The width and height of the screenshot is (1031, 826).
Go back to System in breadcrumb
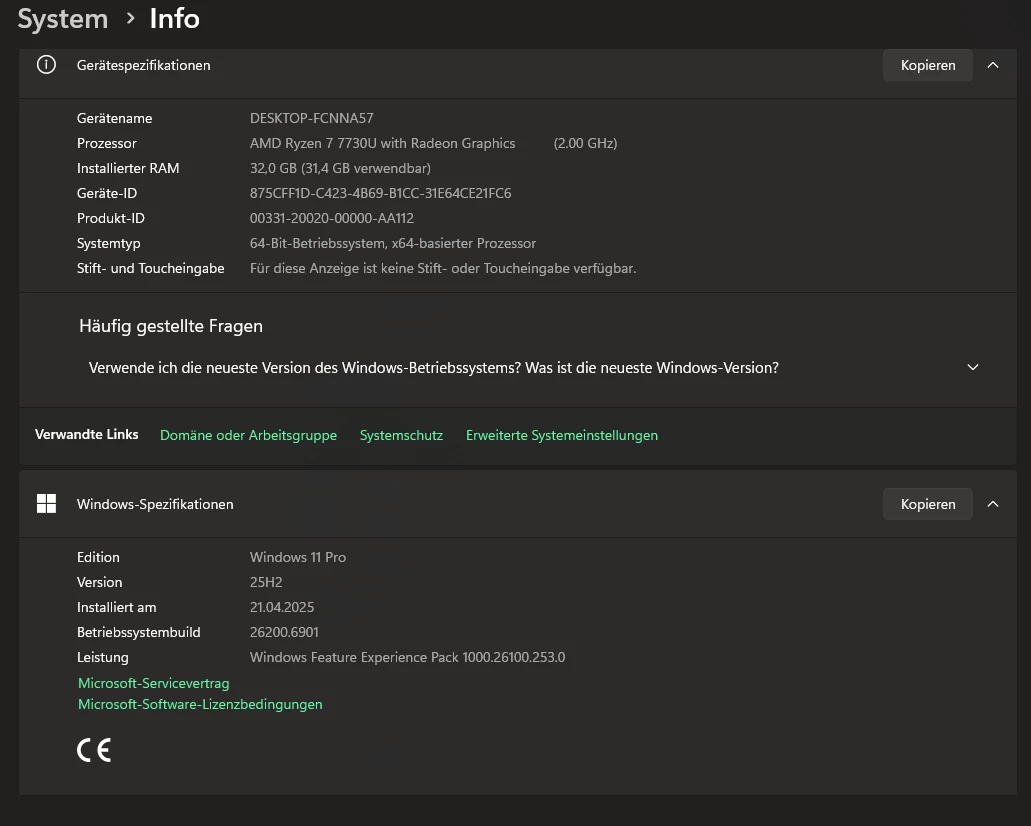(62, 18)
